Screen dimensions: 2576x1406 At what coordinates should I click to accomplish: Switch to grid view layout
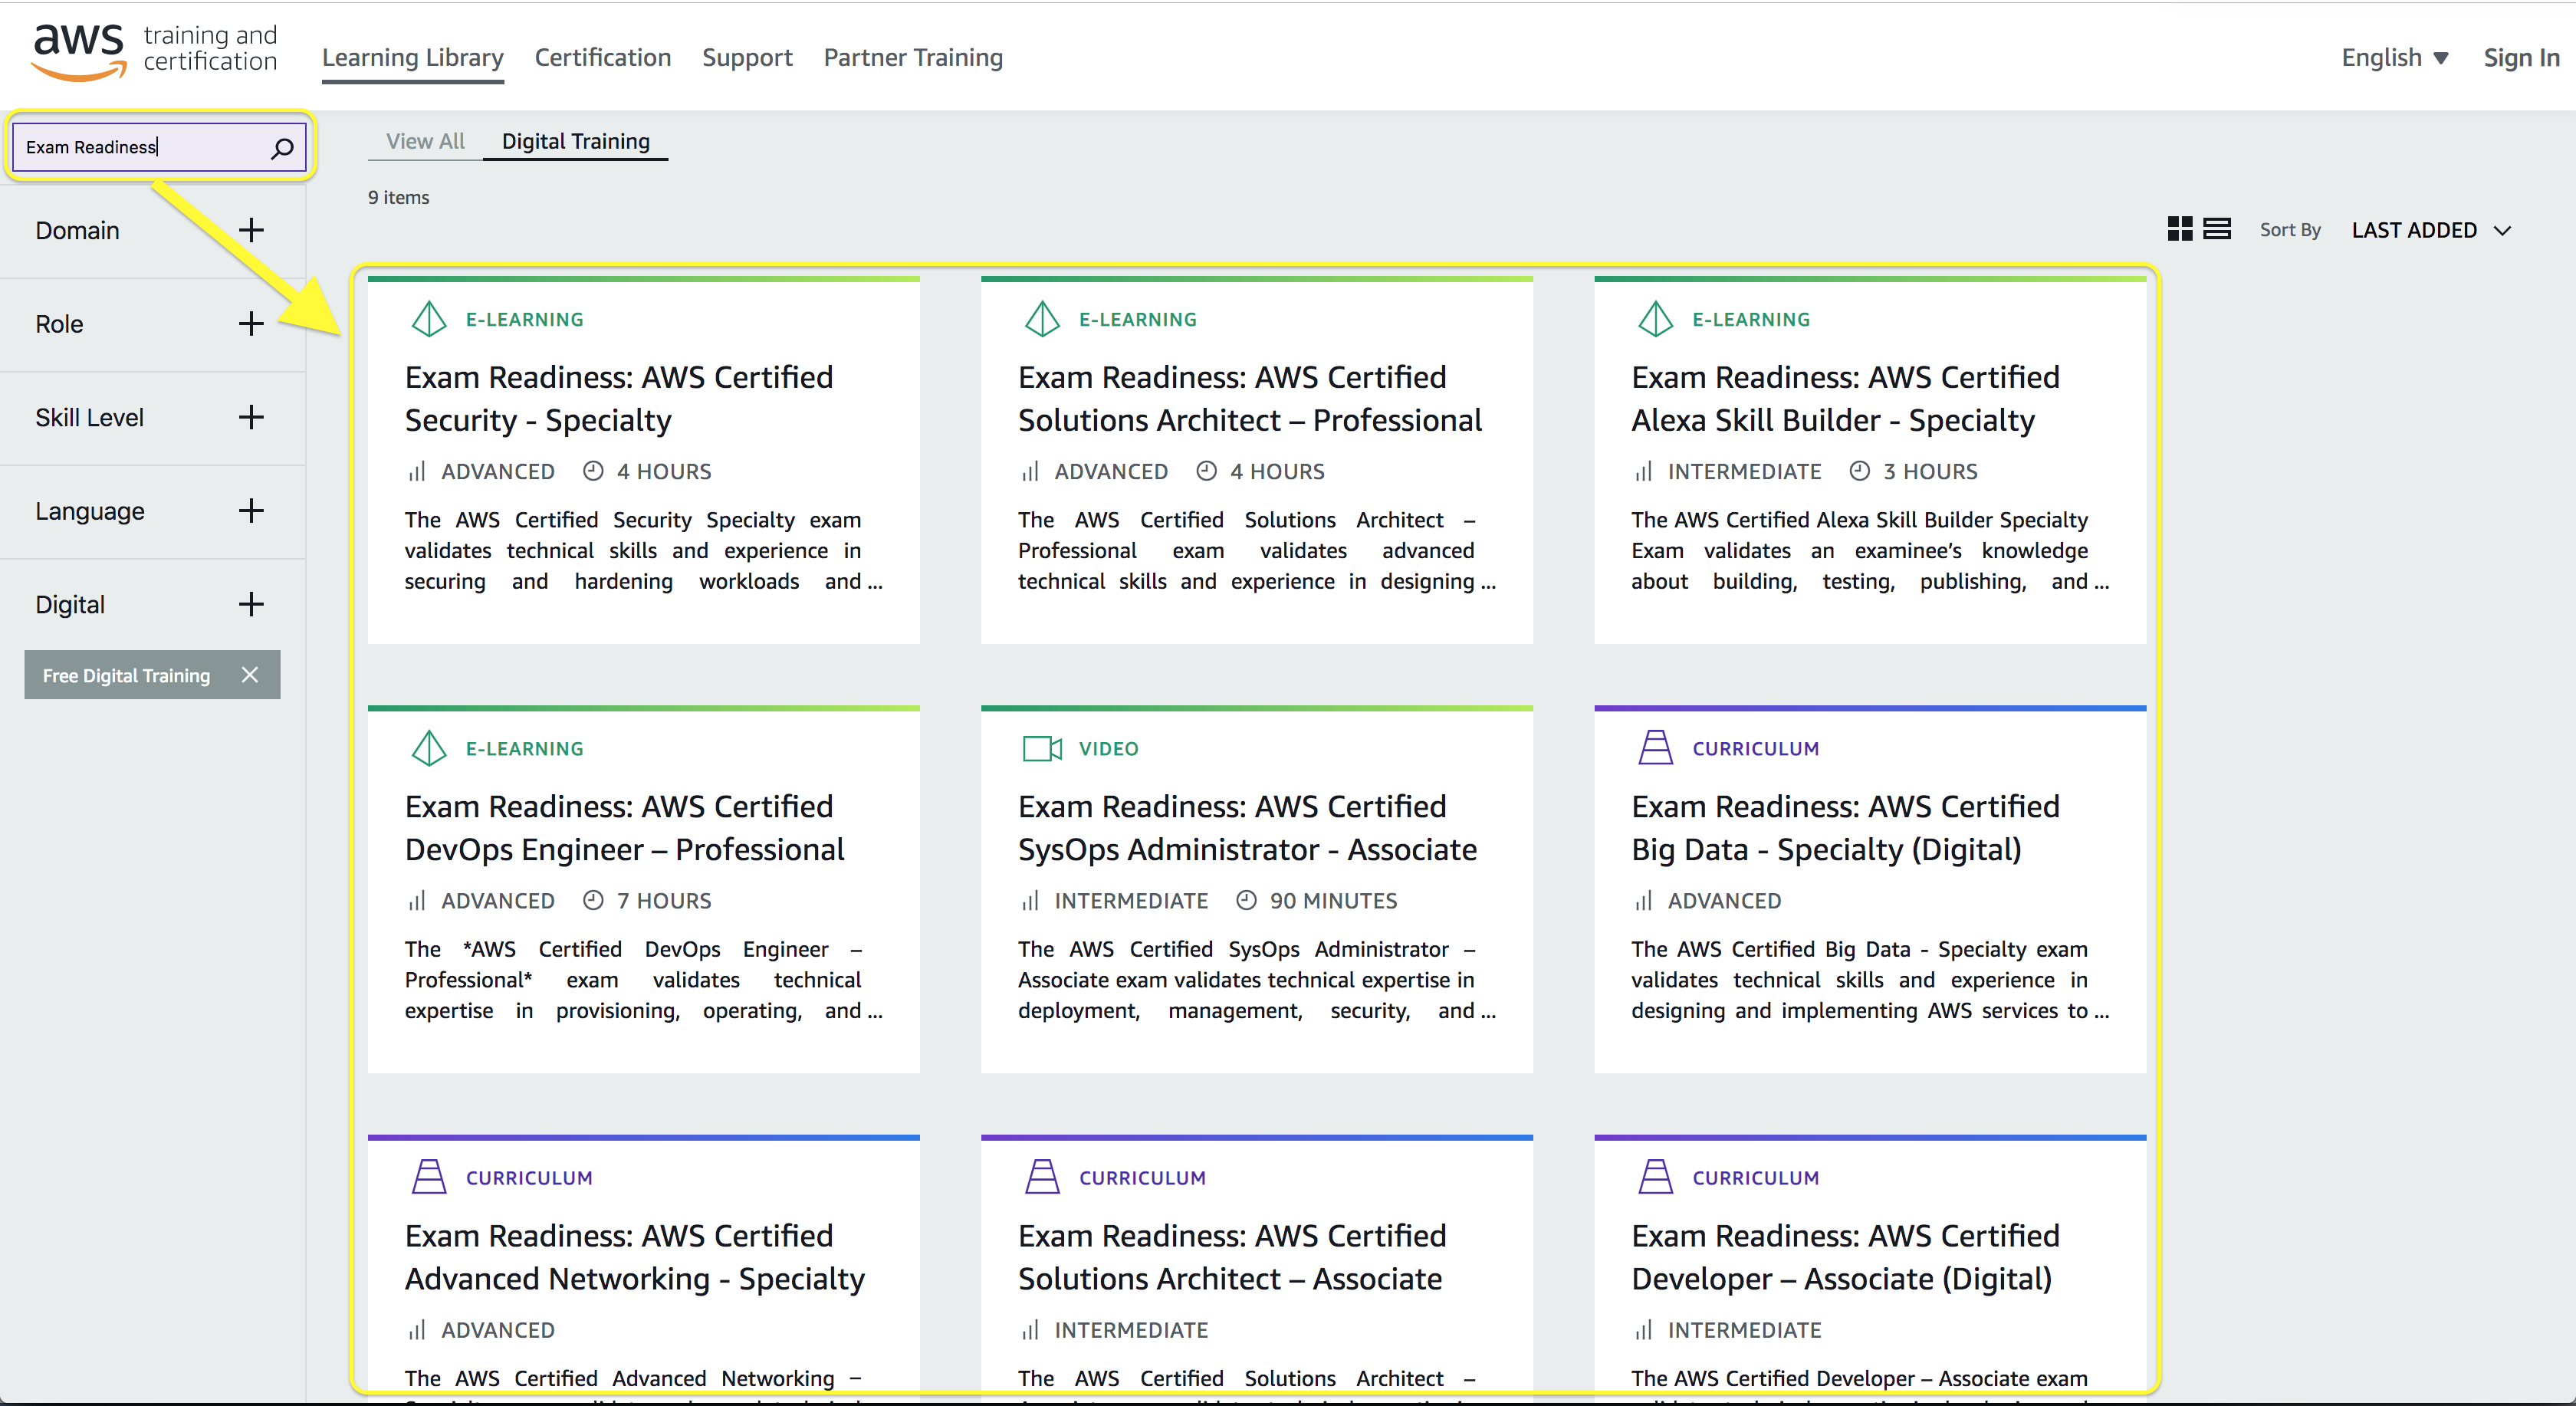tap(2179, 229)
